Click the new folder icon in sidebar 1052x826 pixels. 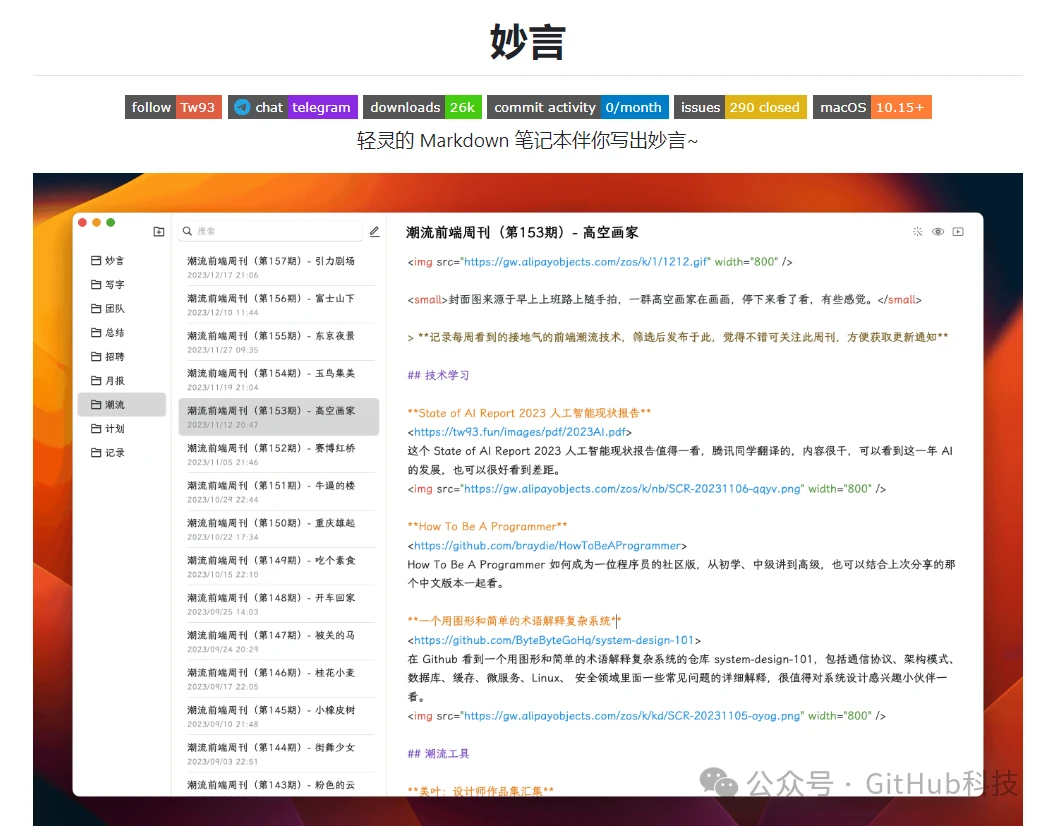158,232
